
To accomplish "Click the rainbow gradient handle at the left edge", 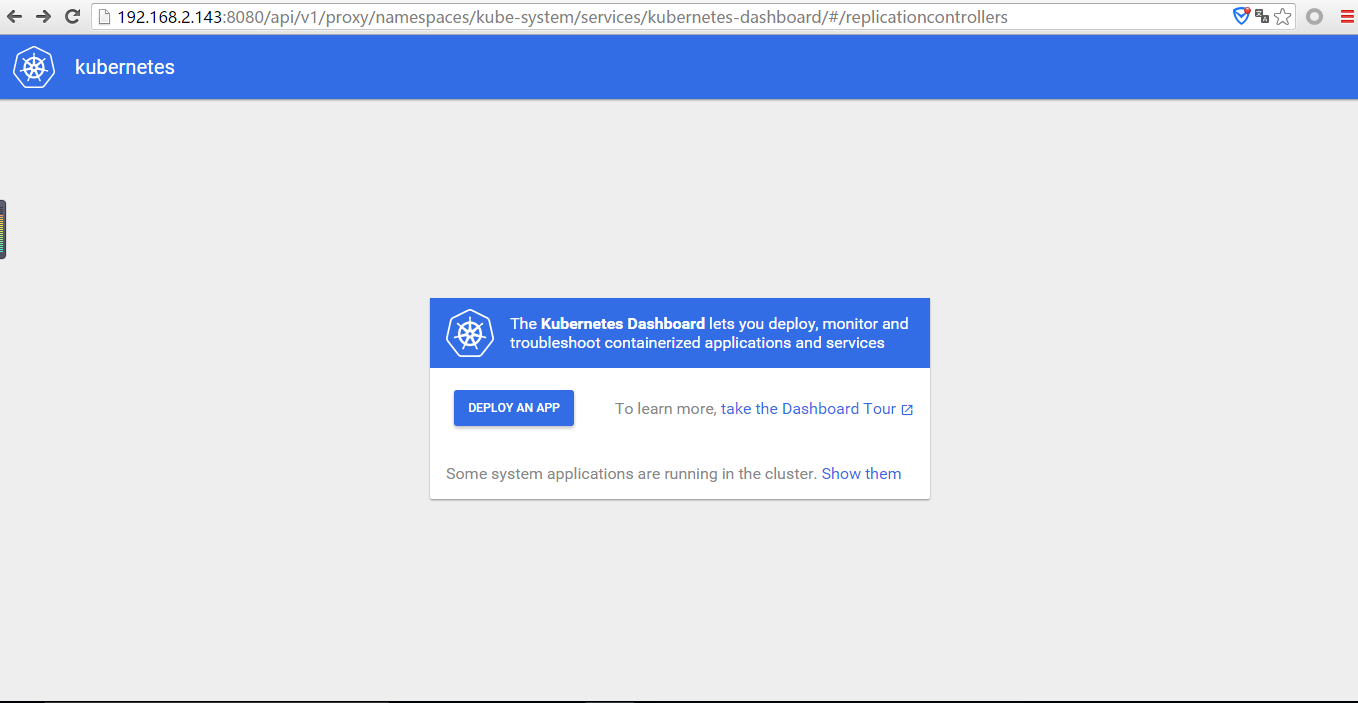I will point(4,228).
